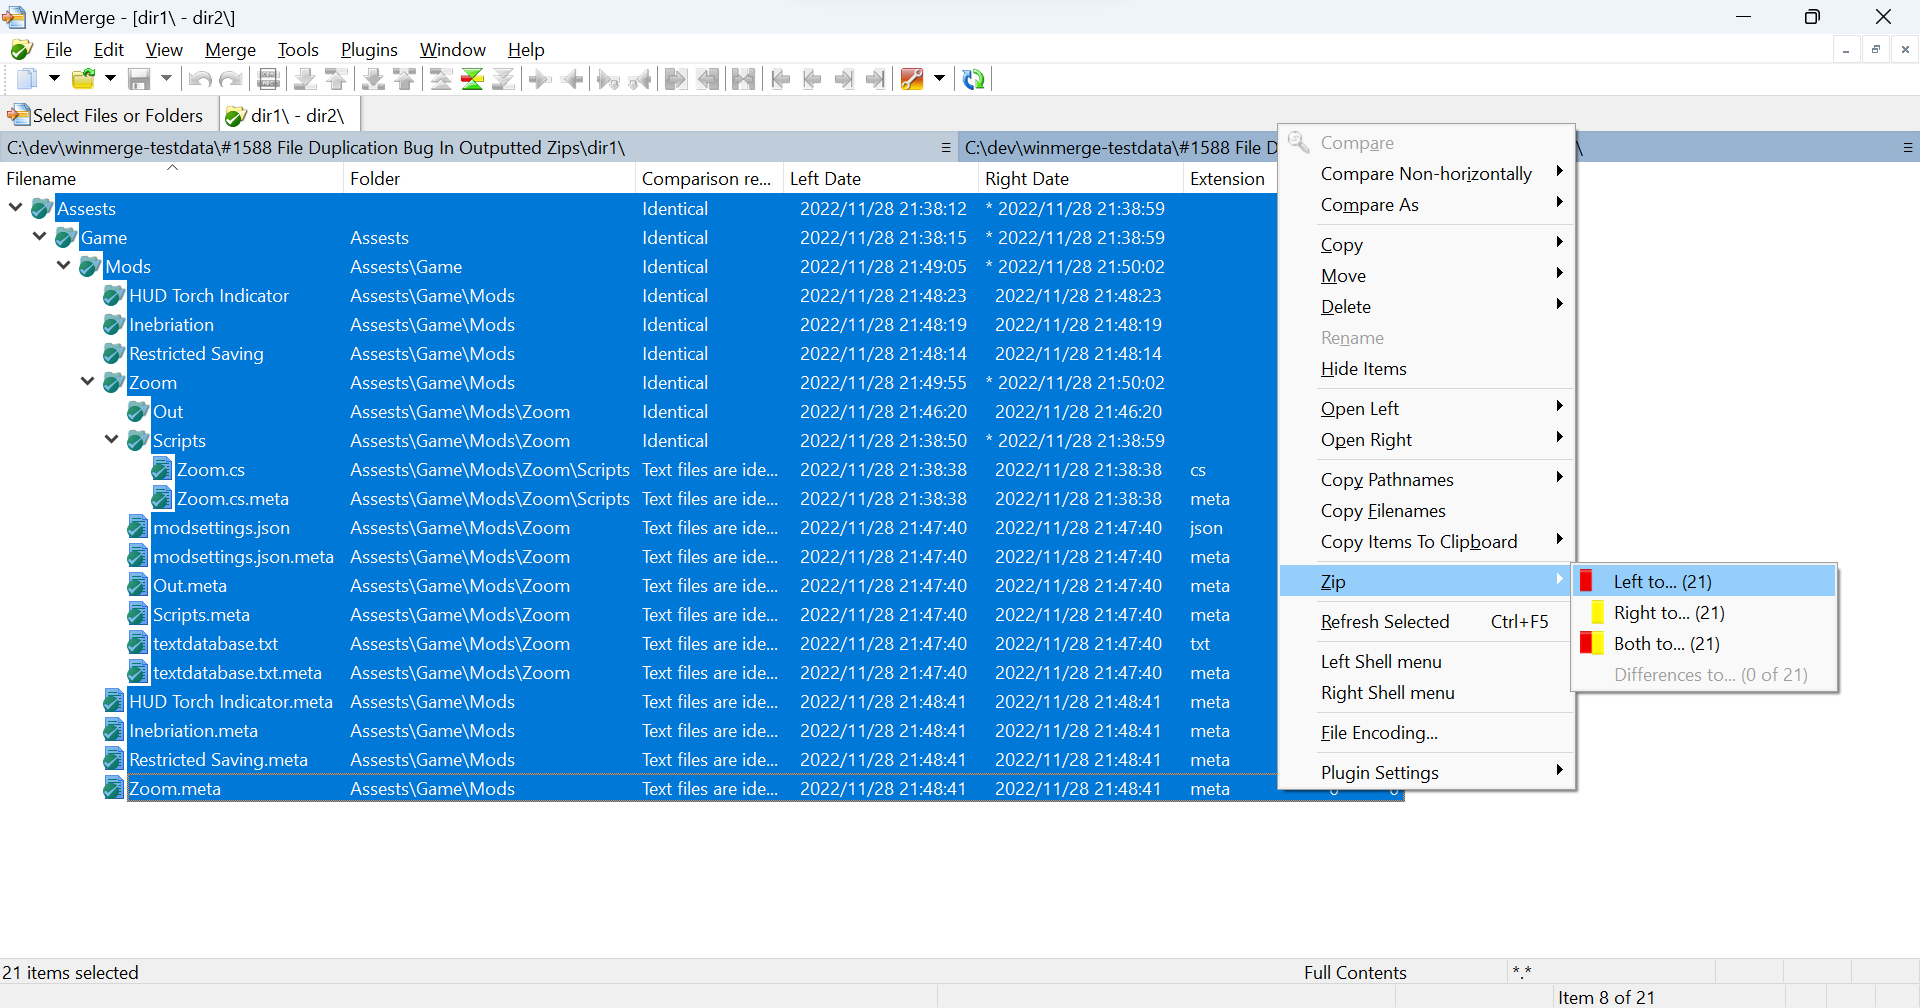Collapse the Scripts folder tree node
The height and width of the screenshot is (1008, 1920).
111,440
